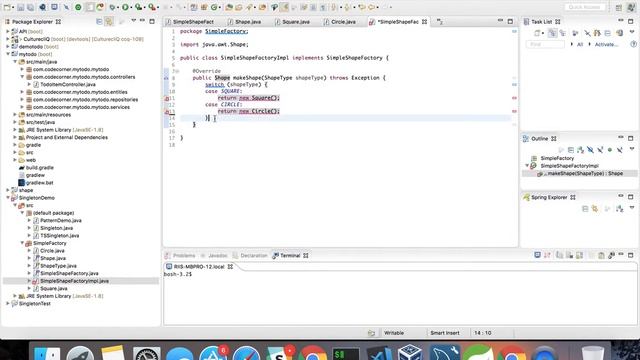Toggle Hide Local Types in Outline toolbar

click(620, 150)
